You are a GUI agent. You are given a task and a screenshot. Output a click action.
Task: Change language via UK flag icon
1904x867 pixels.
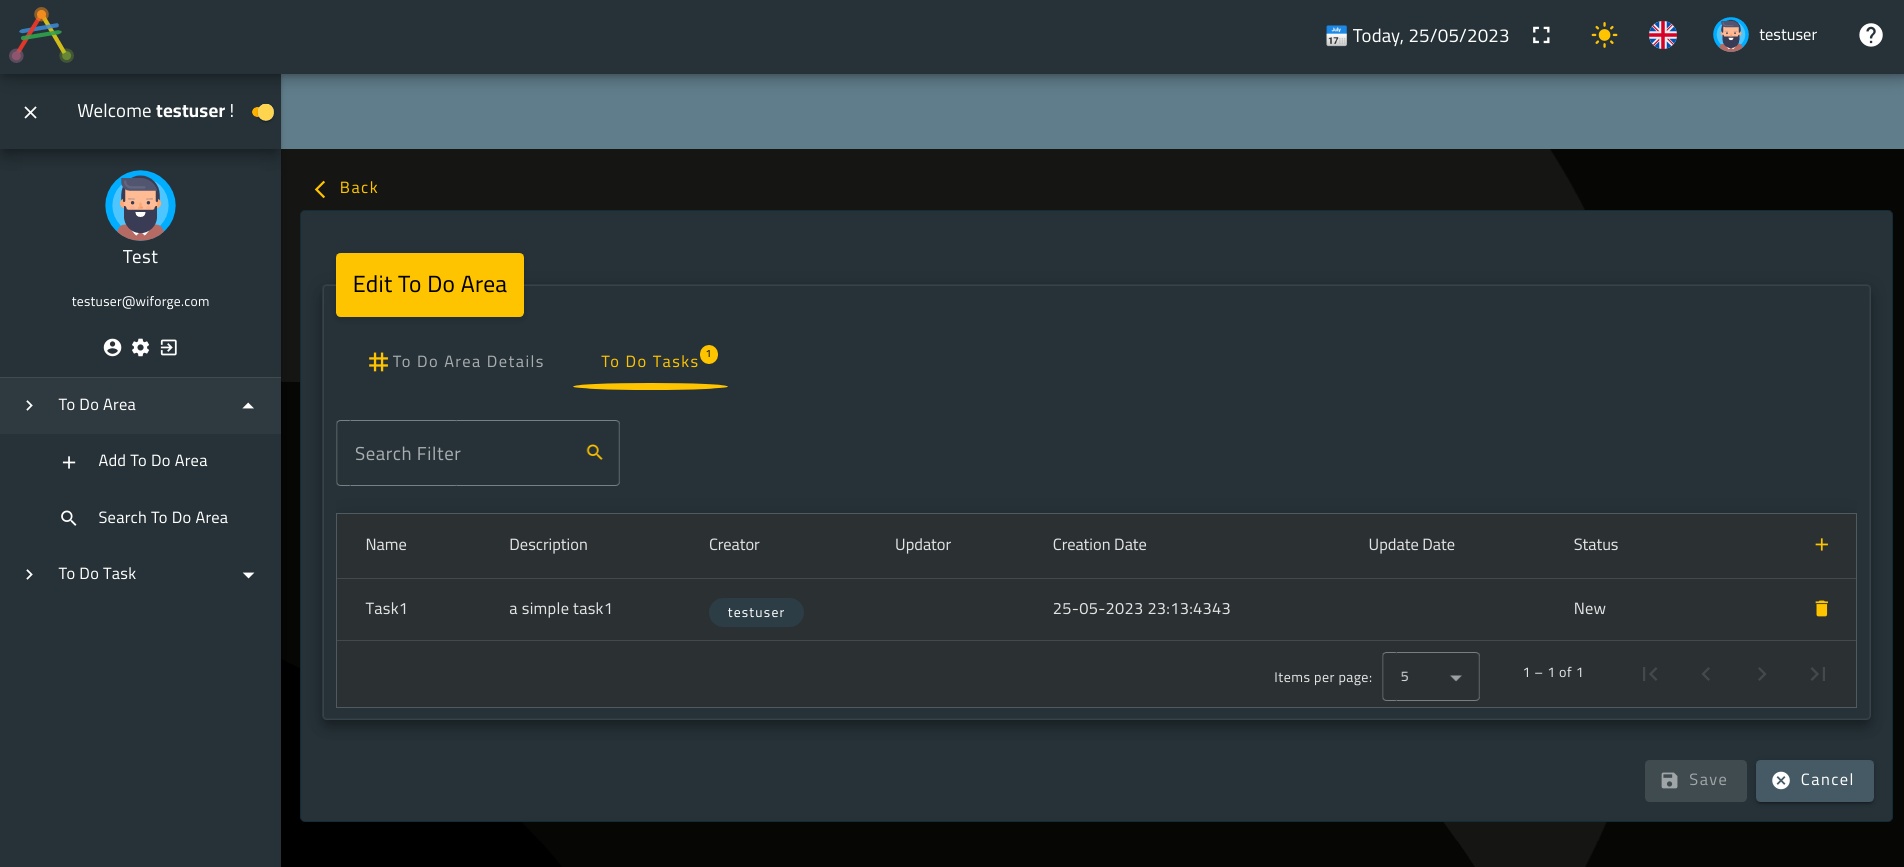coord(1663,35)
